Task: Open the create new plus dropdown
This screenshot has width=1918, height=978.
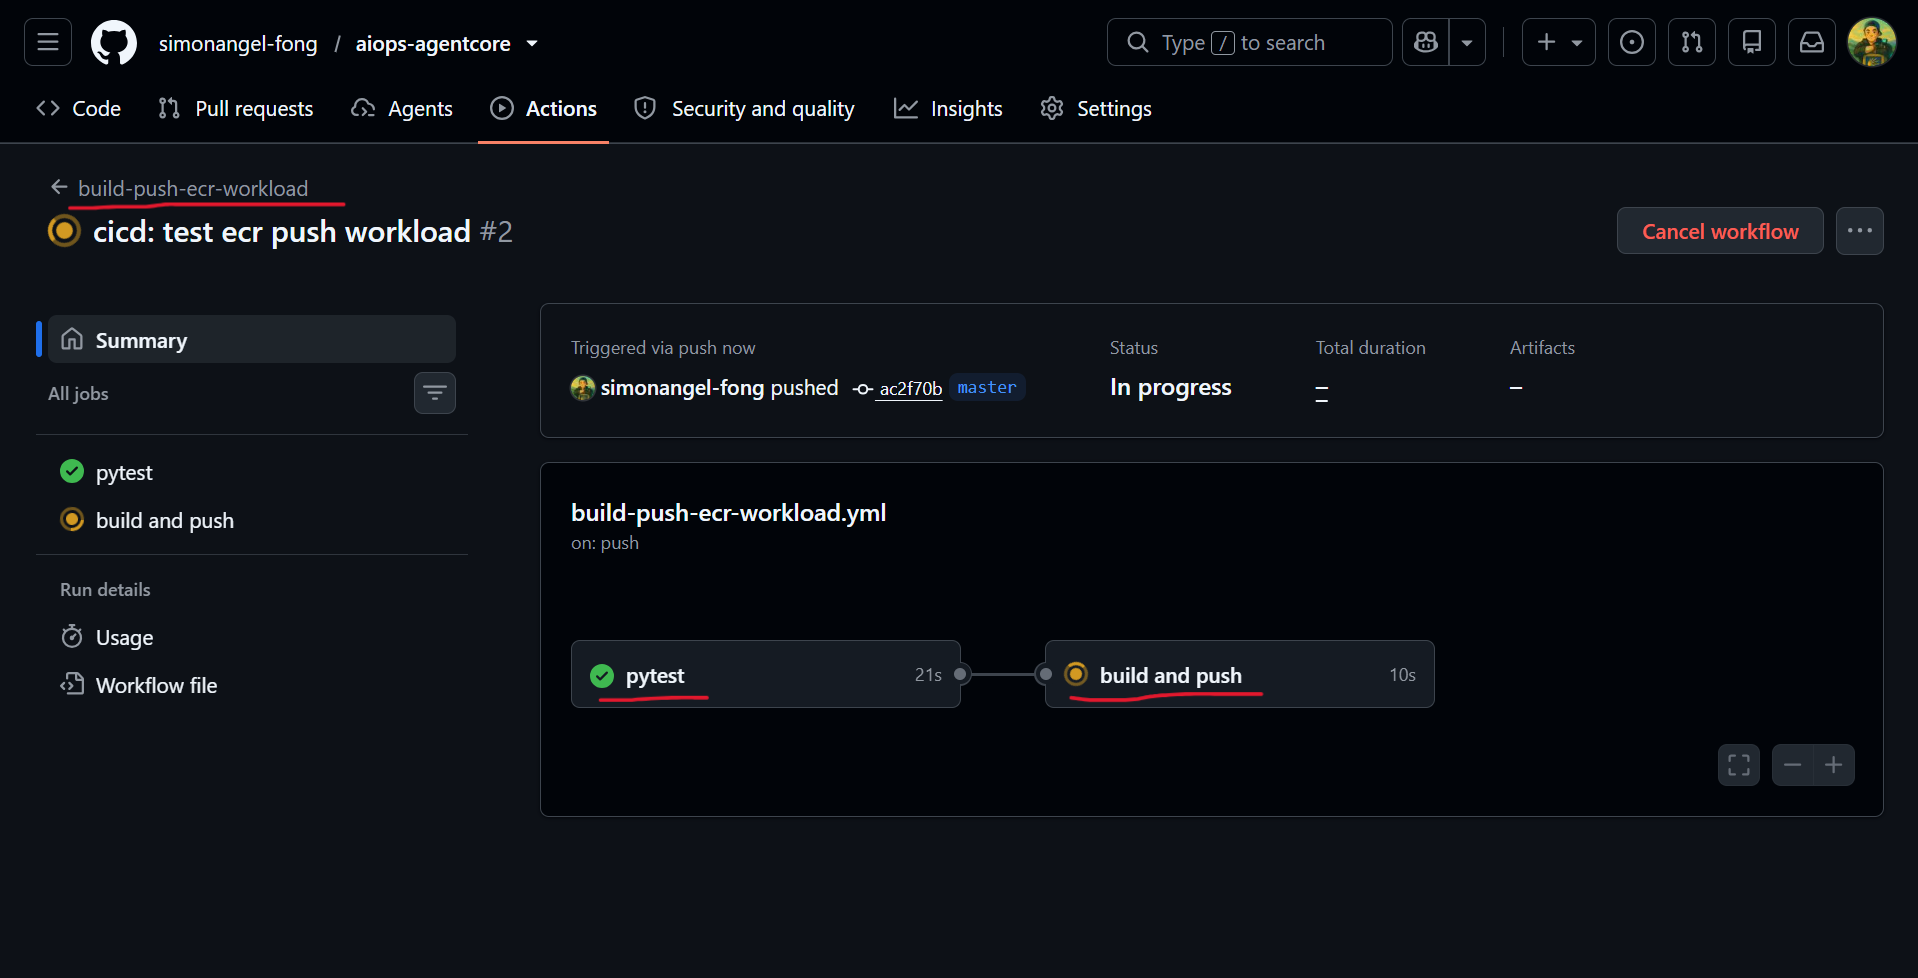Action: [x=1558, y=42]
